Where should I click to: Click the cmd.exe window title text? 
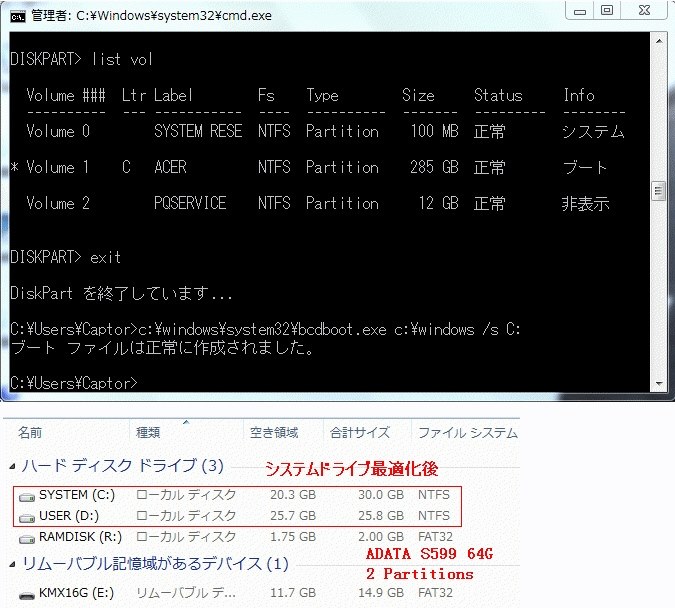click(x=151, y=16)
